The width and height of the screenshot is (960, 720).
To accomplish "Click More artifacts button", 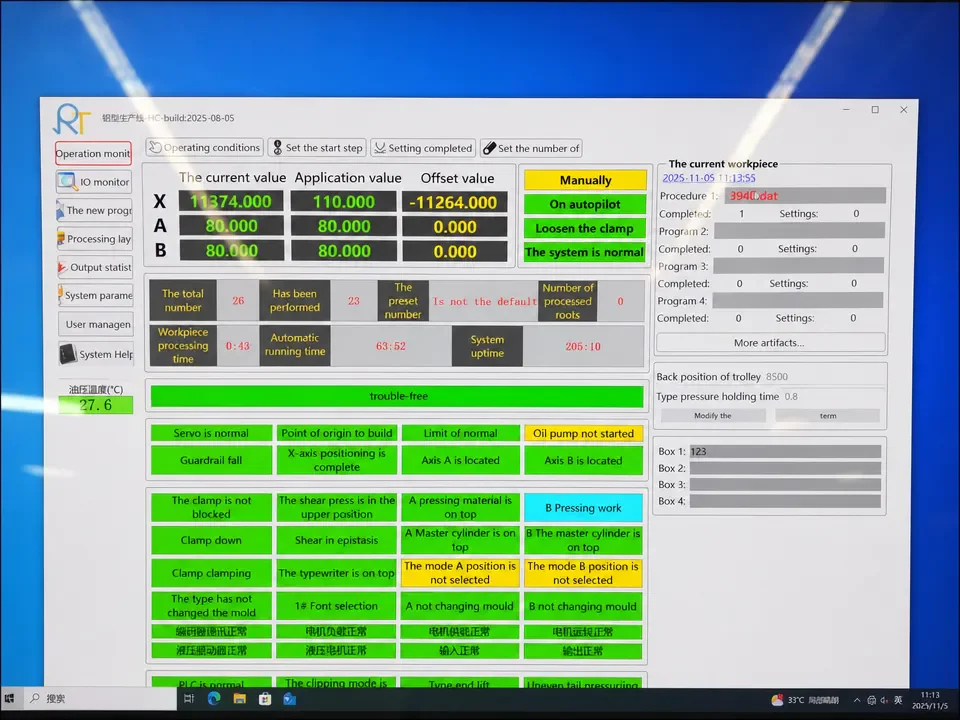I will 770,343.
